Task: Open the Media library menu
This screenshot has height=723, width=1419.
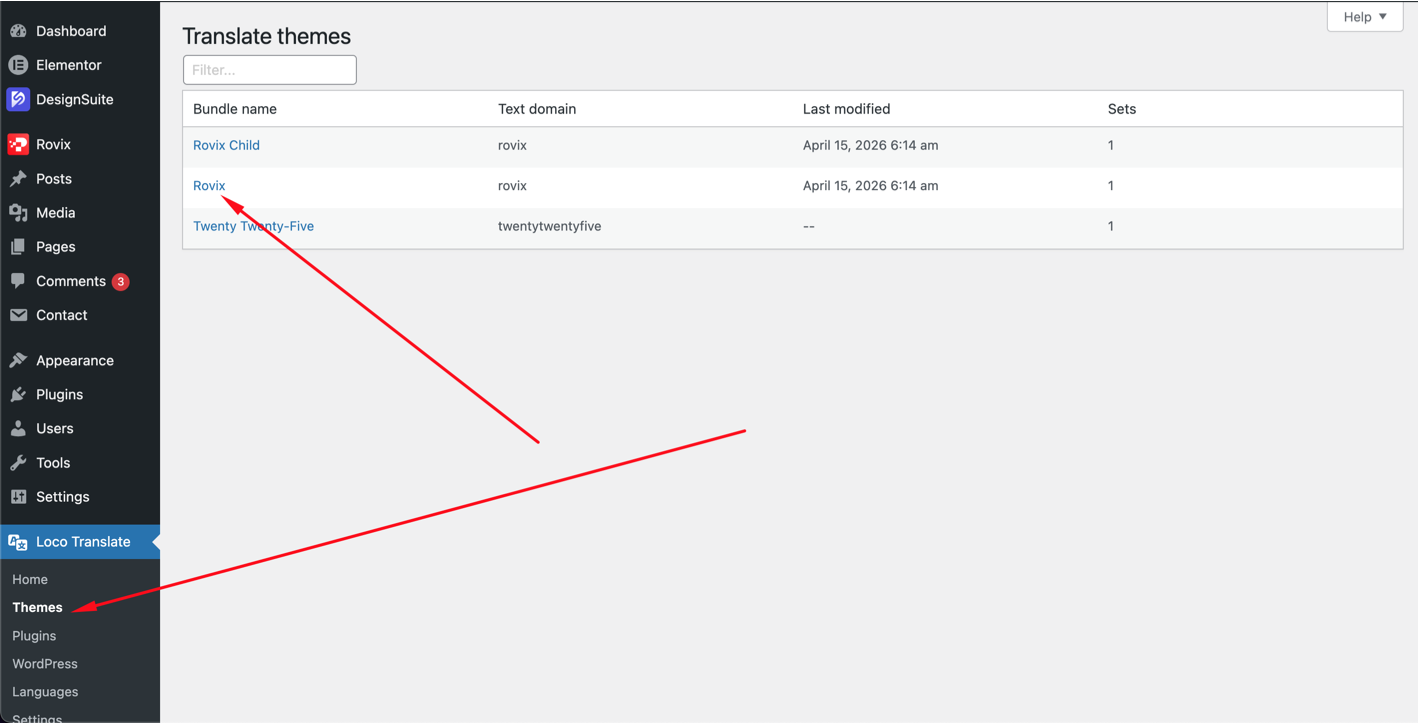Action: 56,213
